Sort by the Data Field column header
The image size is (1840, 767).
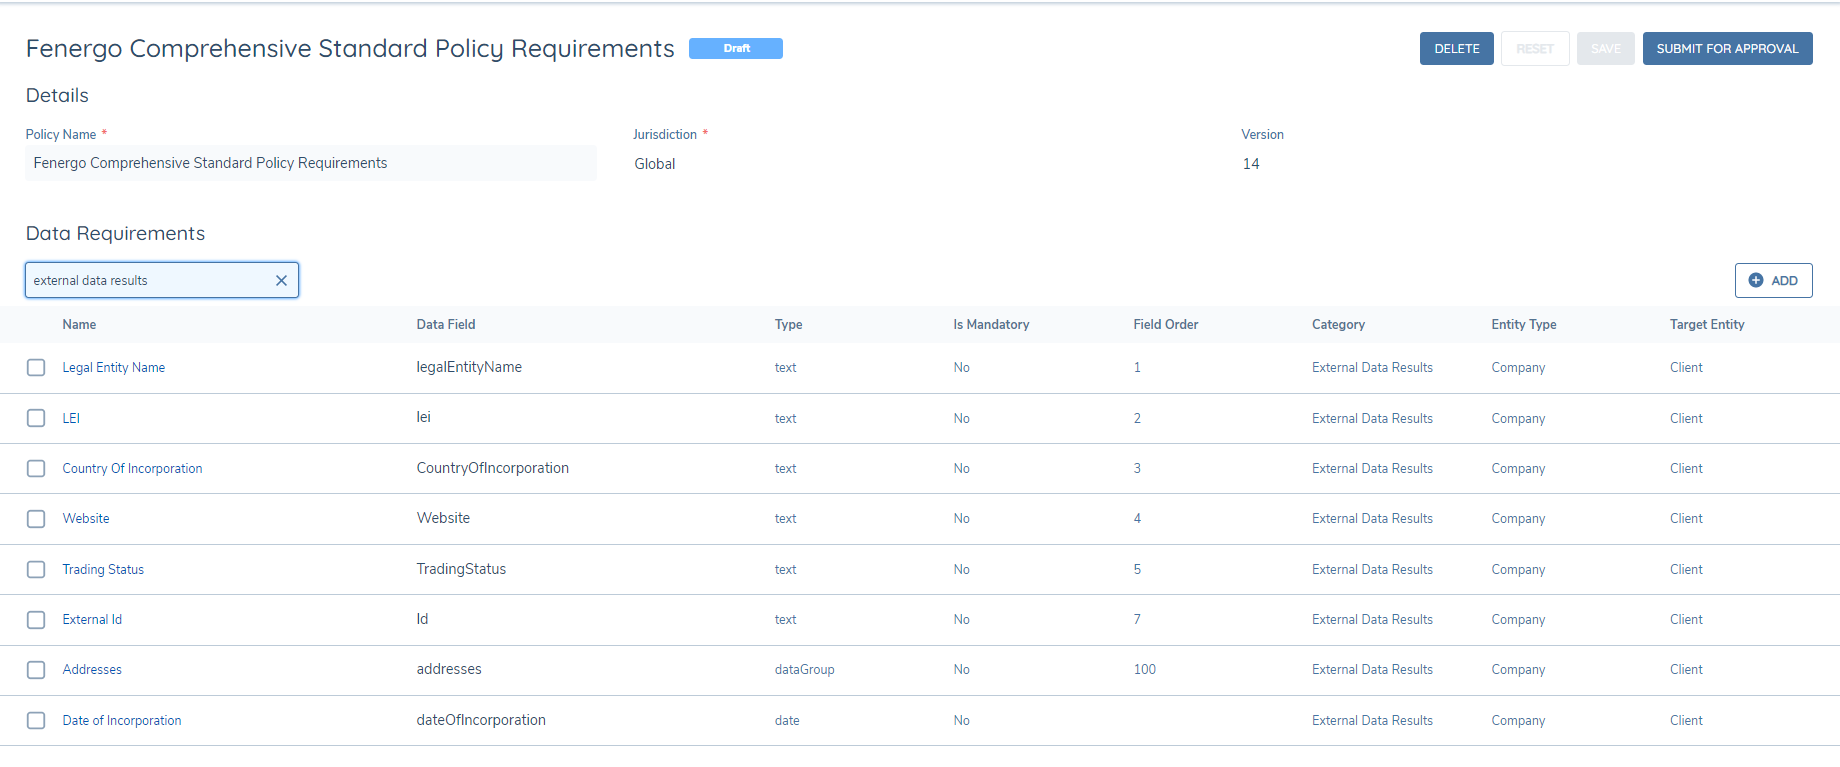click(x=446, y=325)
